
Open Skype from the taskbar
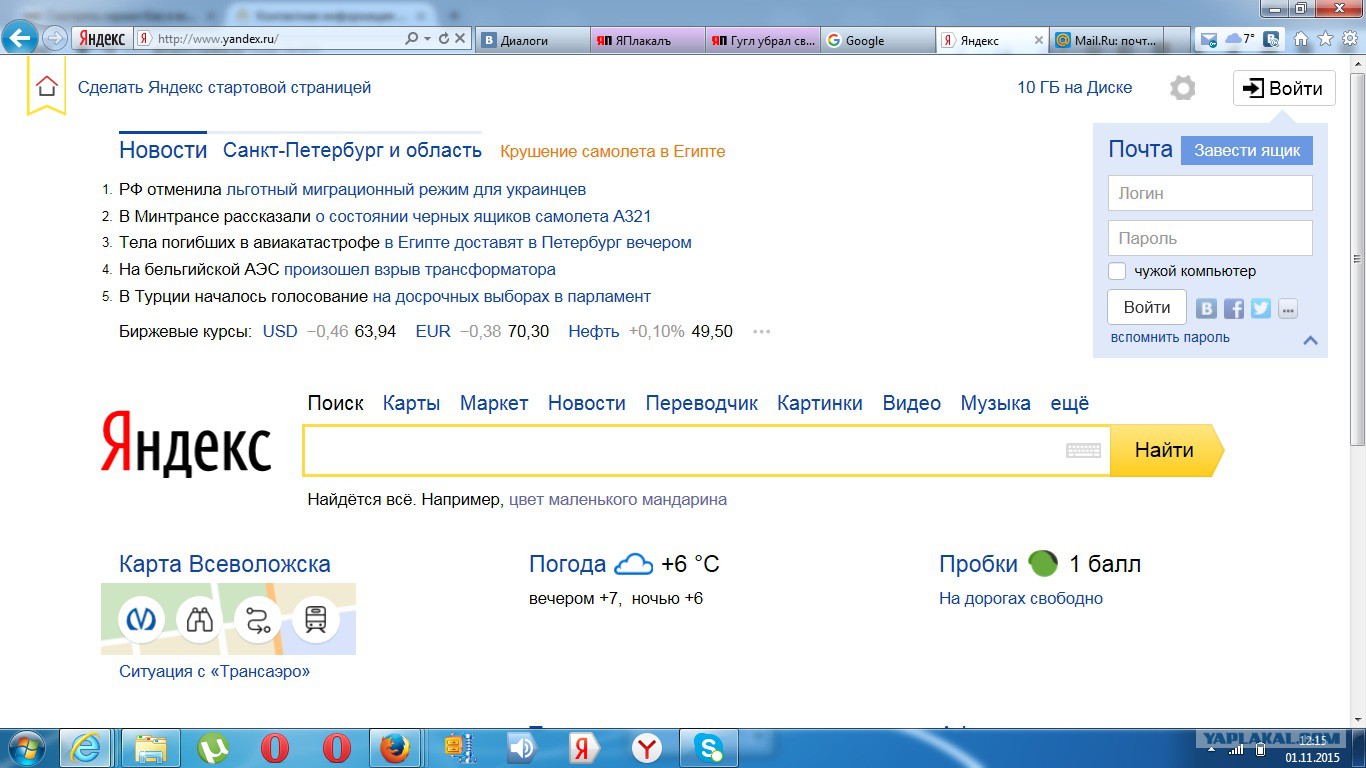(x=710, y=748)
